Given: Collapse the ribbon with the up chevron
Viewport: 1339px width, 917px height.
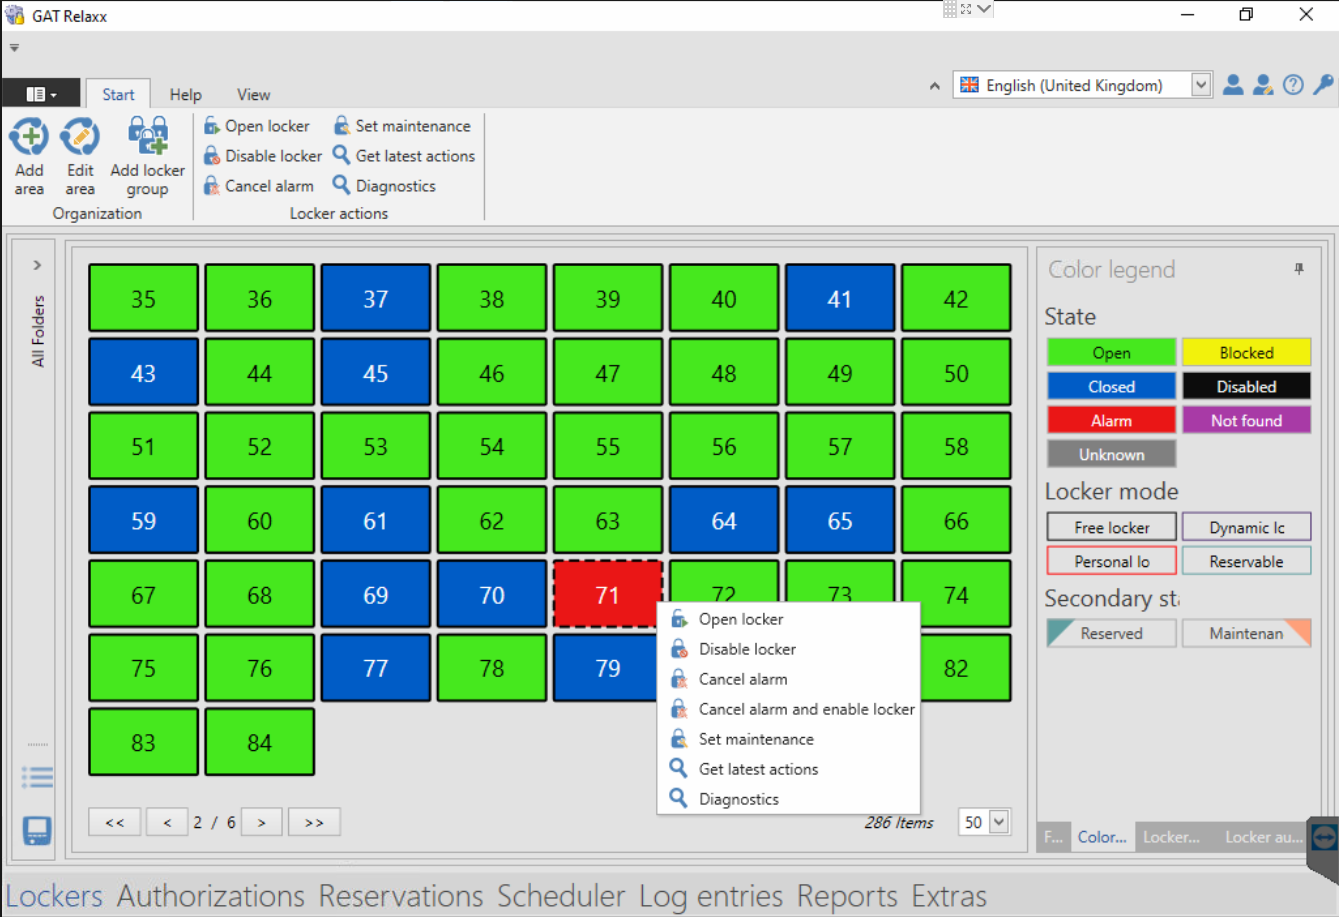Looking at the screenshot, I should coord(934,86).
